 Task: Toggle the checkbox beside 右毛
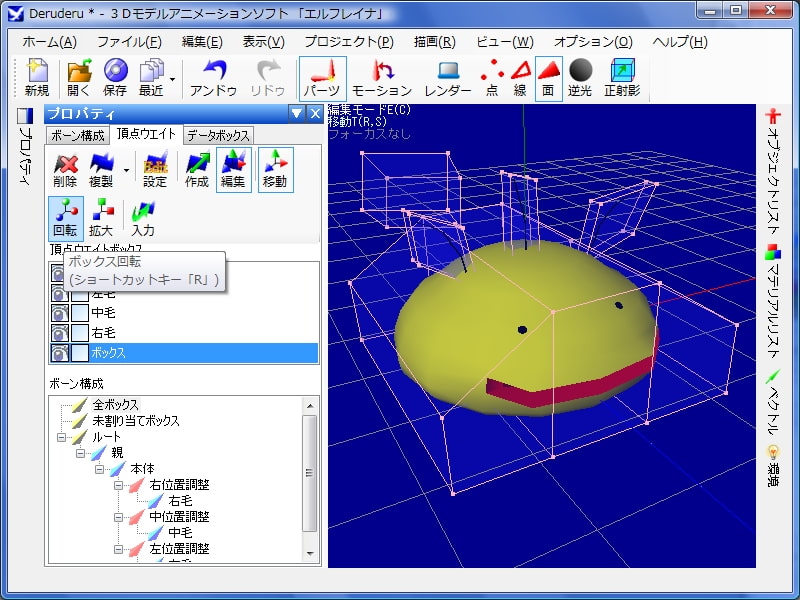tap(79, 333)
